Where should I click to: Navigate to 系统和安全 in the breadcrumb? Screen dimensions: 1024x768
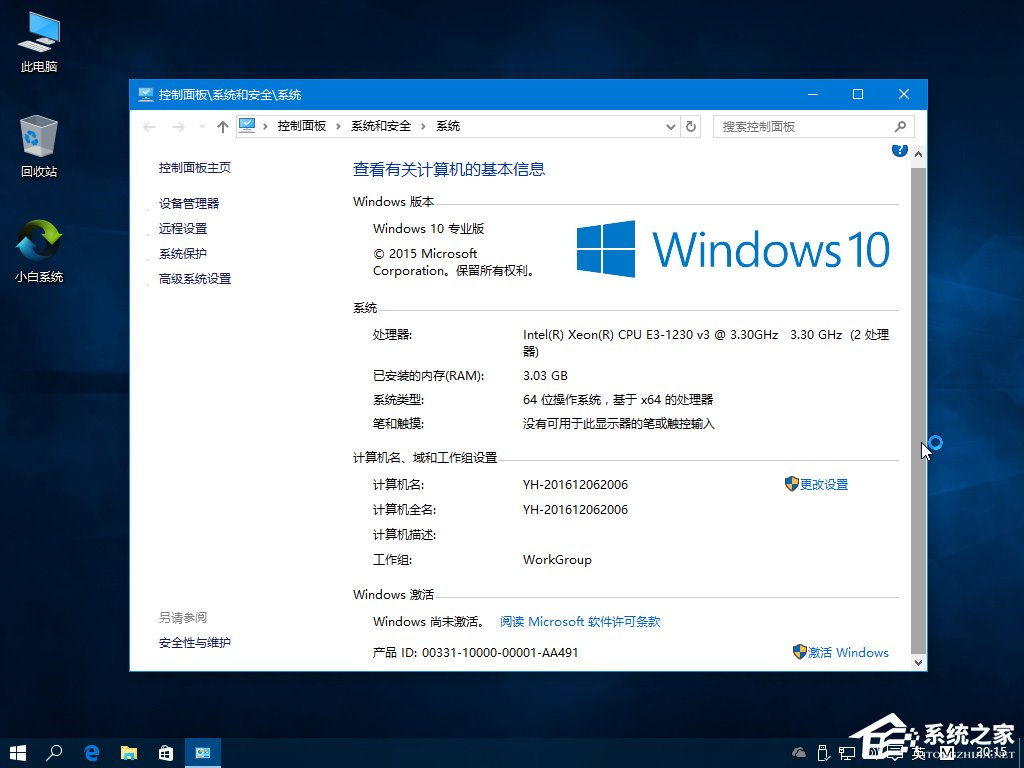point(380,126)
